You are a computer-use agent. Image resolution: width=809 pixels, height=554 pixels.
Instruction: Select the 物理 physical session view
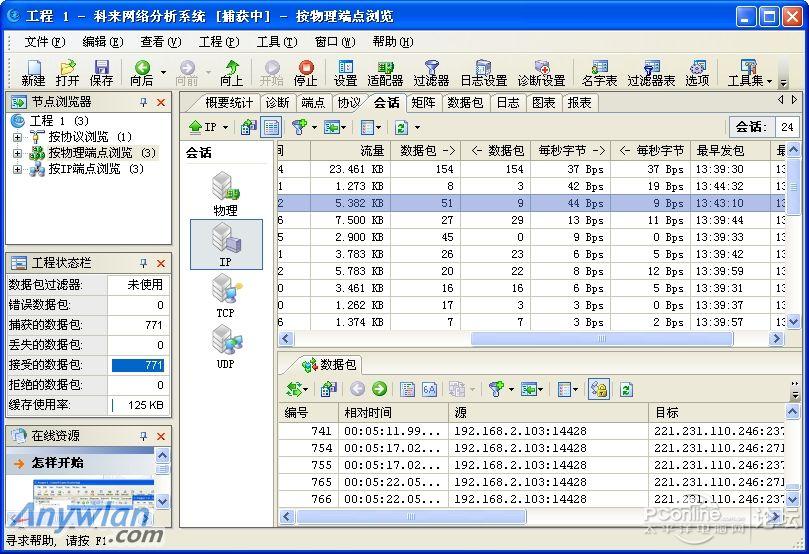pyautogui.click(x=225, y=194)
